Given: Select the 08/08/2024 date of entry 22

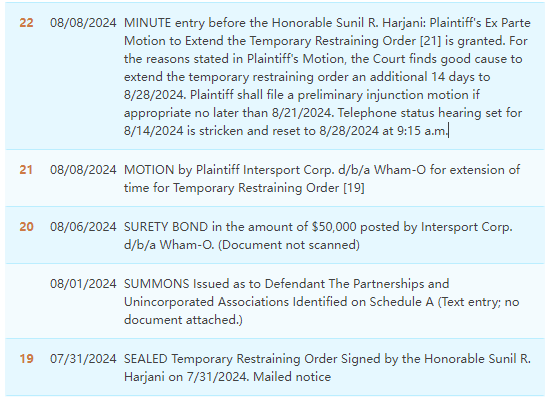Looking at the screenshot, I should pos(83,23).
